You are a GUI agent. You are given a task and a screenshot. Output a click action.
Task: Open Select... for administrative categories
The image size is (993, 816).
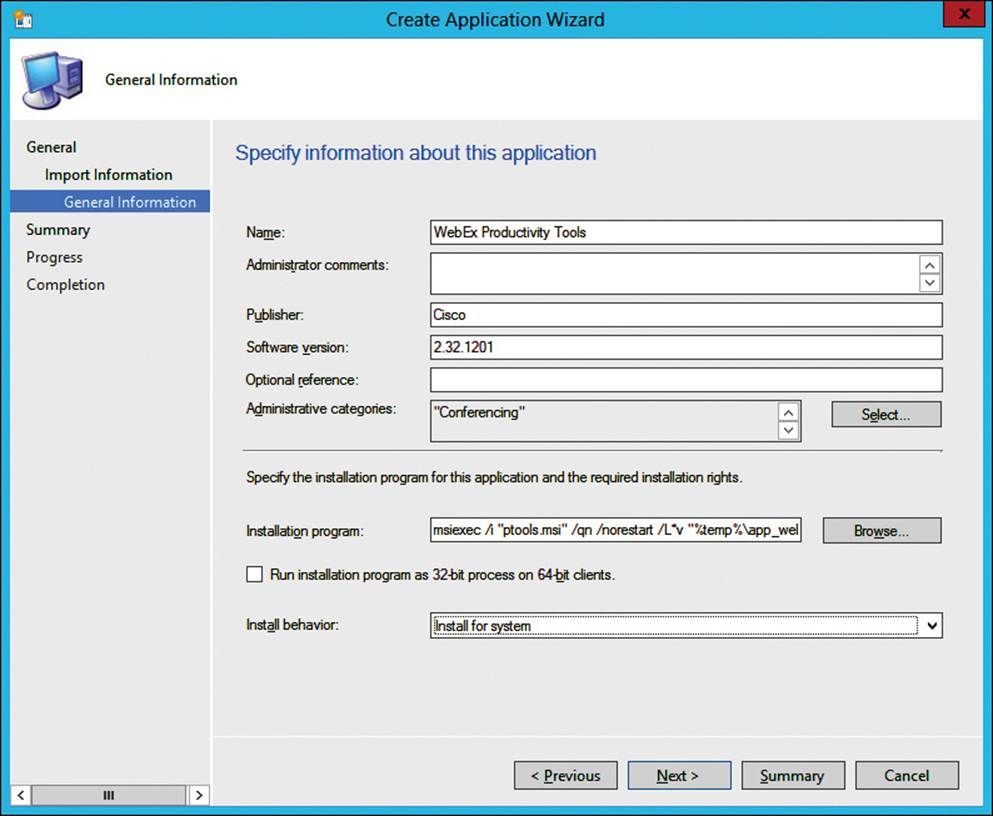point(886,415)
